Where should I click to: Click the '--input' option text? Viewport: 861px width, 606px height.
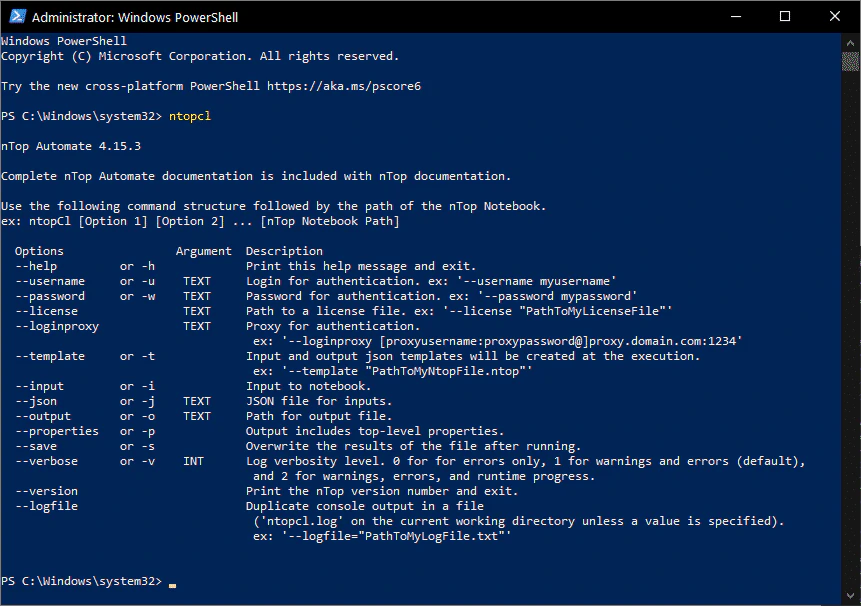(40, 386)
